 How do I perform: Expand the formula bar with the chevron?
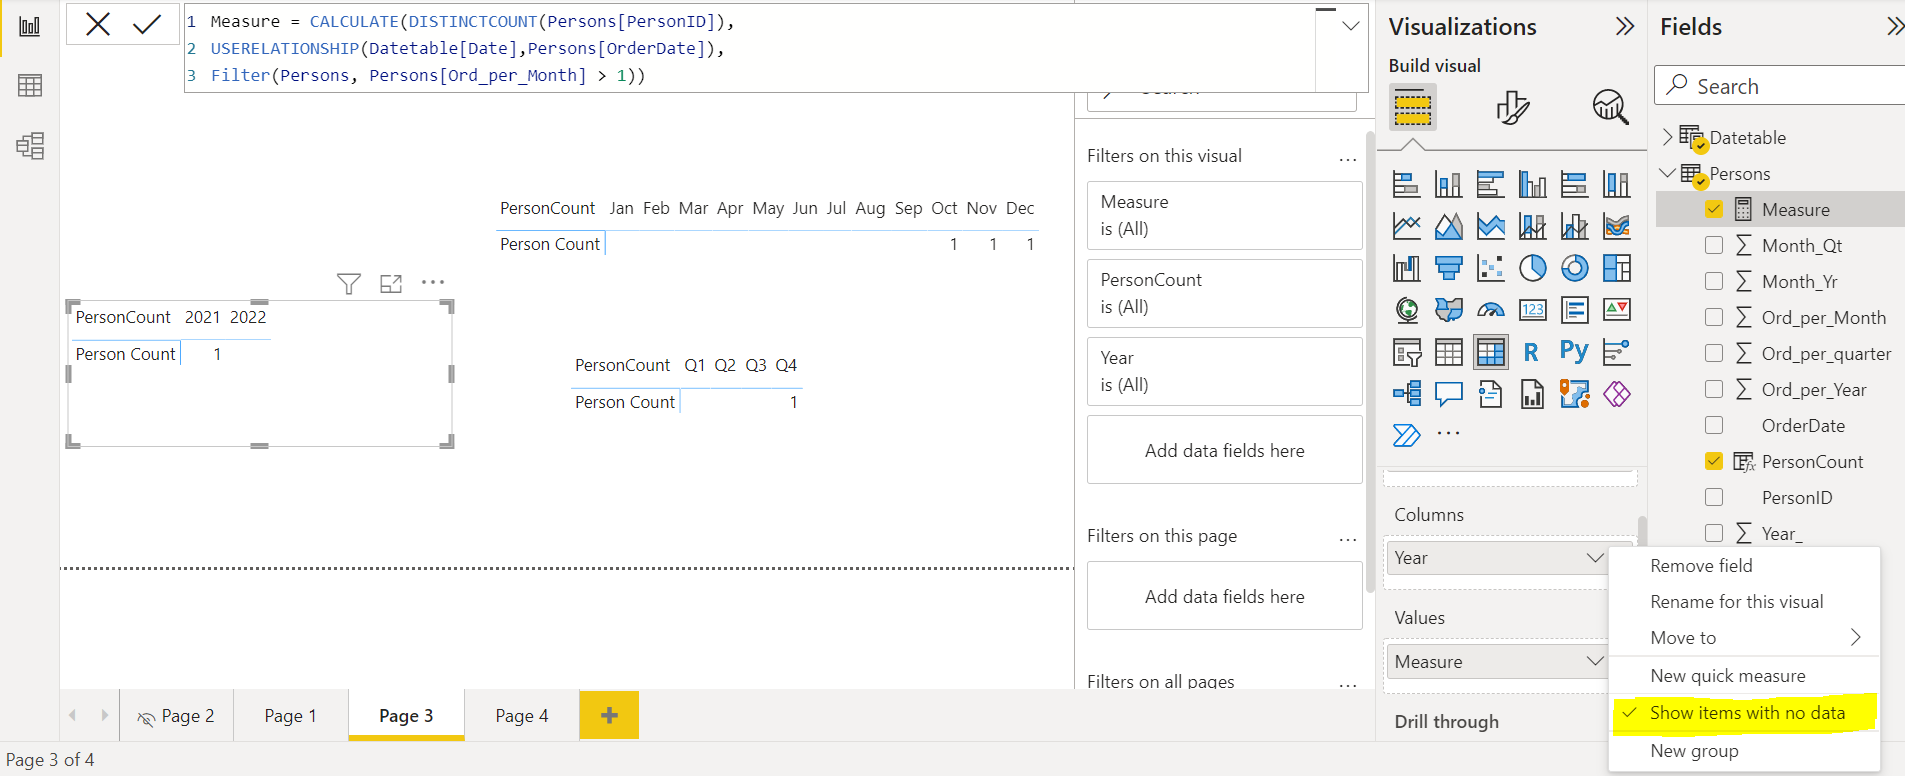[1350, 26]
